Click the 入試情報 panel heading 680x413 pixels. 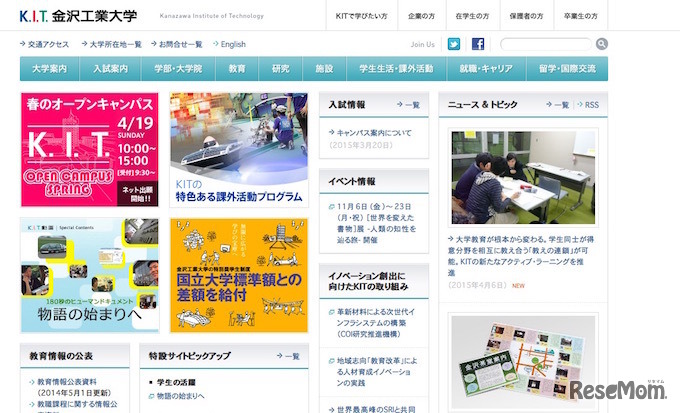[x=347, y=105]
